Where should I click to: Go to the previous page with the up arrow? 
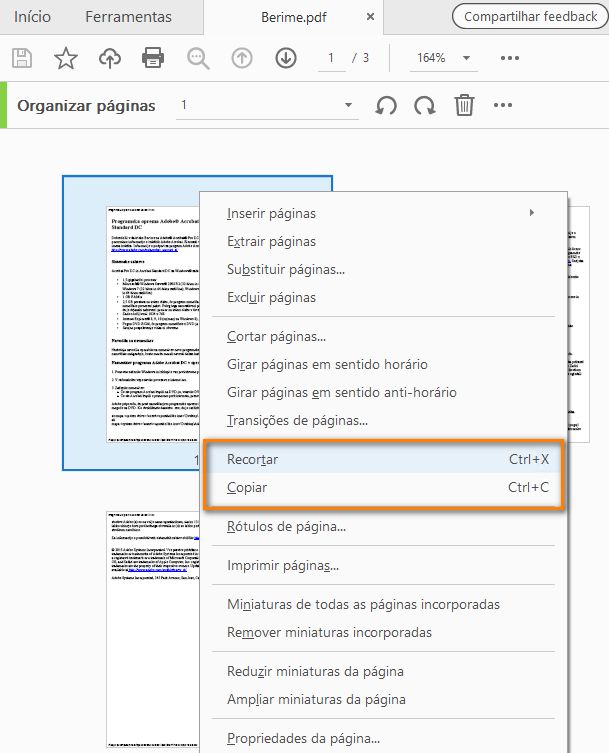(242, 58)
